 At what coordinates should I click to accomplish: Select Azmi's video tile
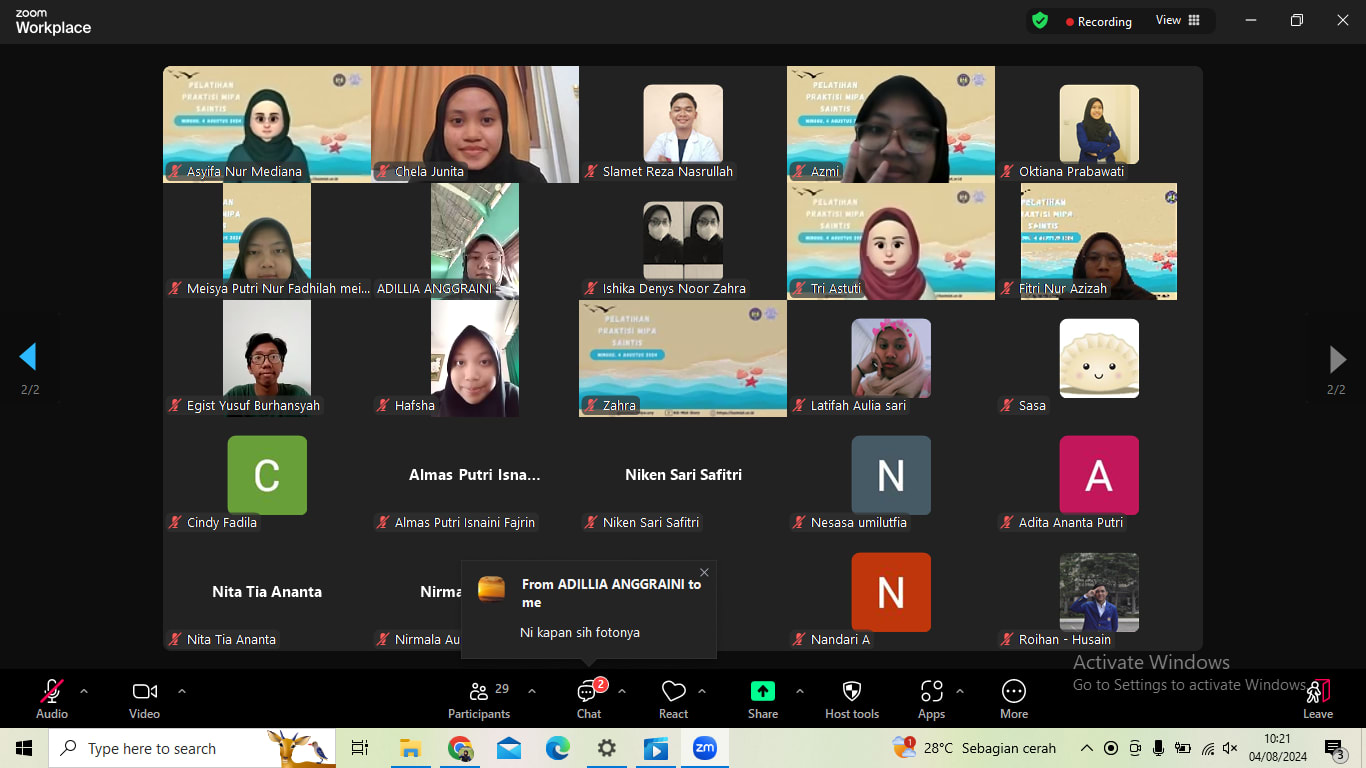pos(891,124)
